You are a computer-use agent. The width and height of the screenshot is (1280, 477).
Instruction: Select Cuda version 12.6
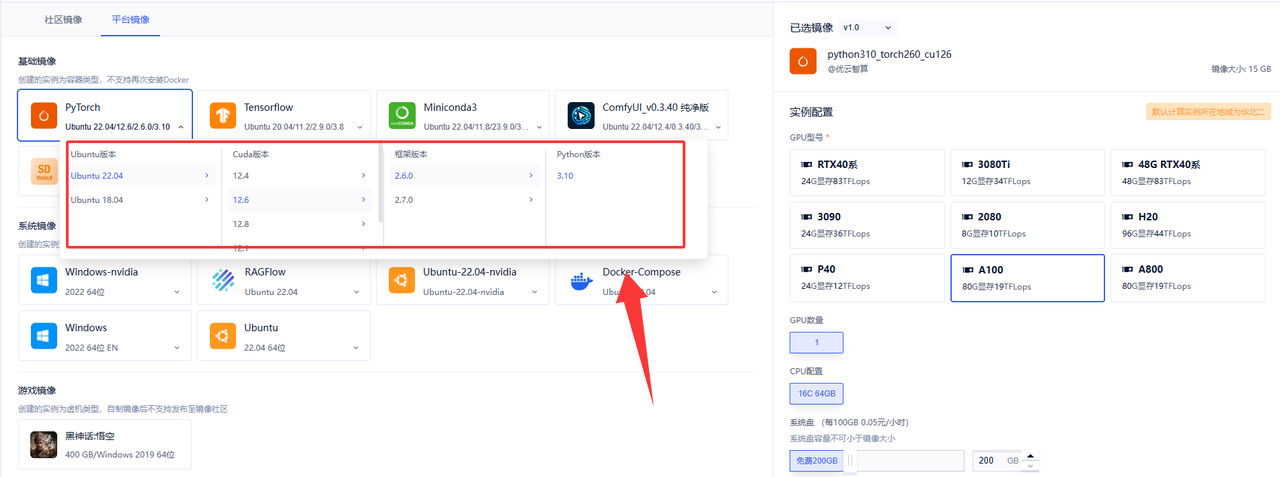[x=299, y=199]
